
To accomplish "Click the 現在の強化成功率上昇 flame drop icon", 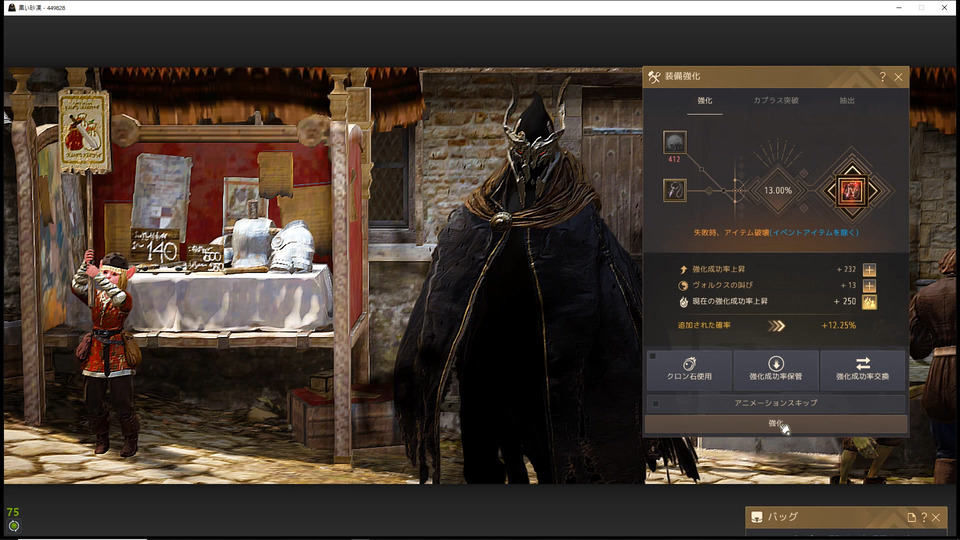I will [683, 301].
